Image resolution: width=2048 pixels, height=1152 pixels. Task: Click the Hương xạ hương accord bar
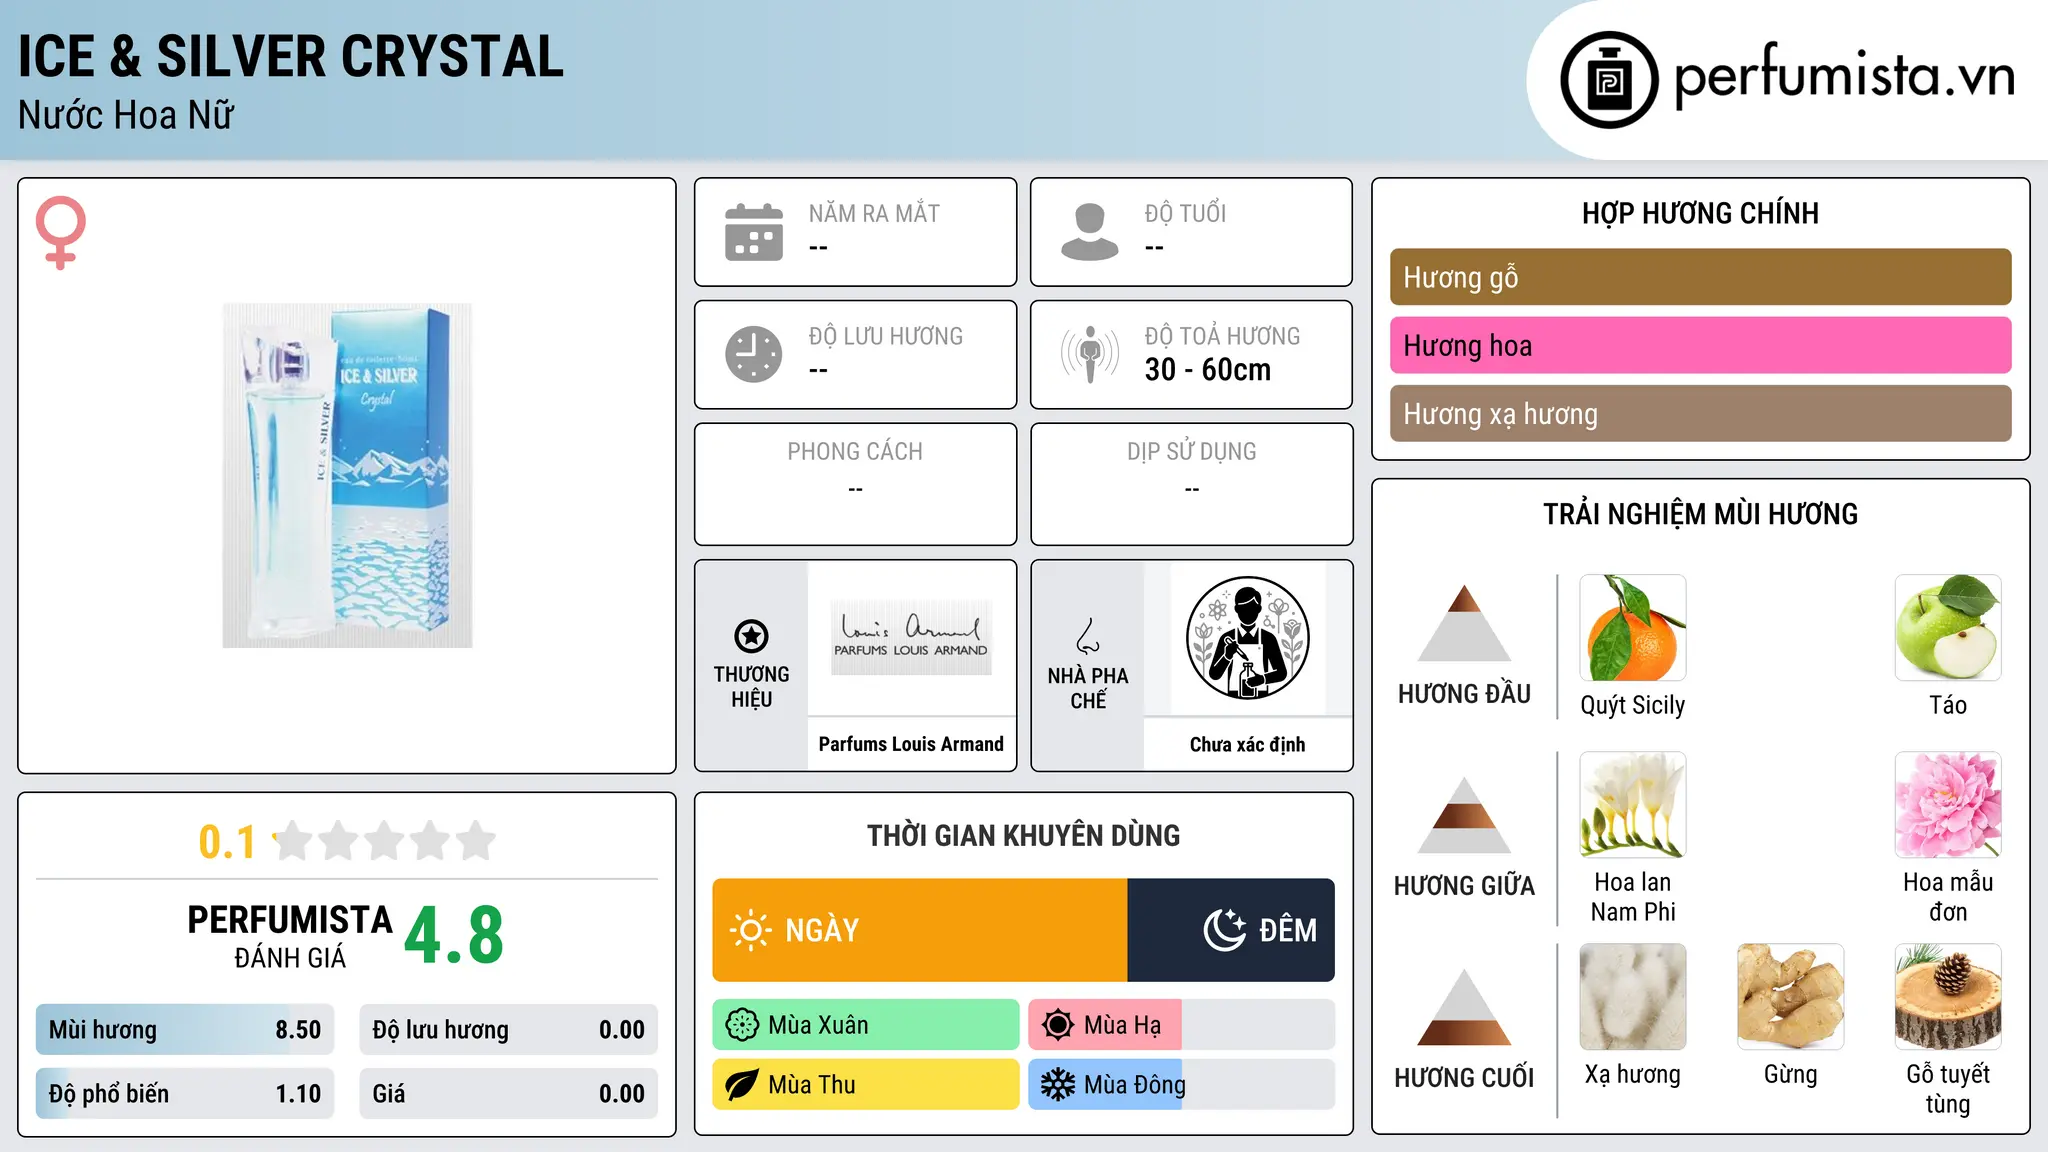pyautogui.click(x=1700, y=413)
